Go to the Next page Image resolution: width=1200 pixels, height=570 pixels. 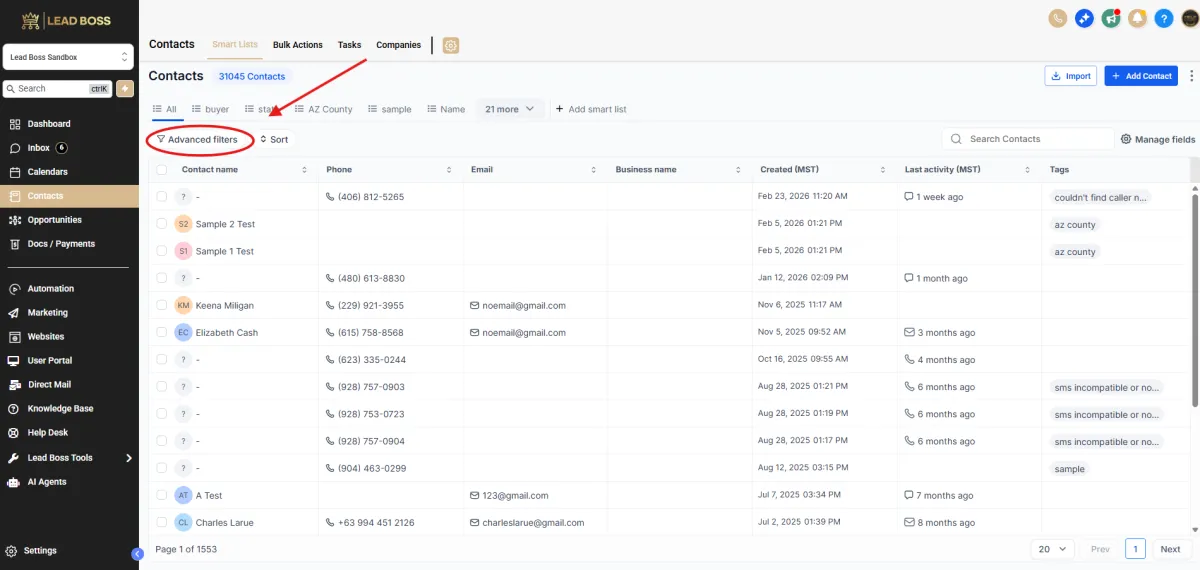(1170, 549)
